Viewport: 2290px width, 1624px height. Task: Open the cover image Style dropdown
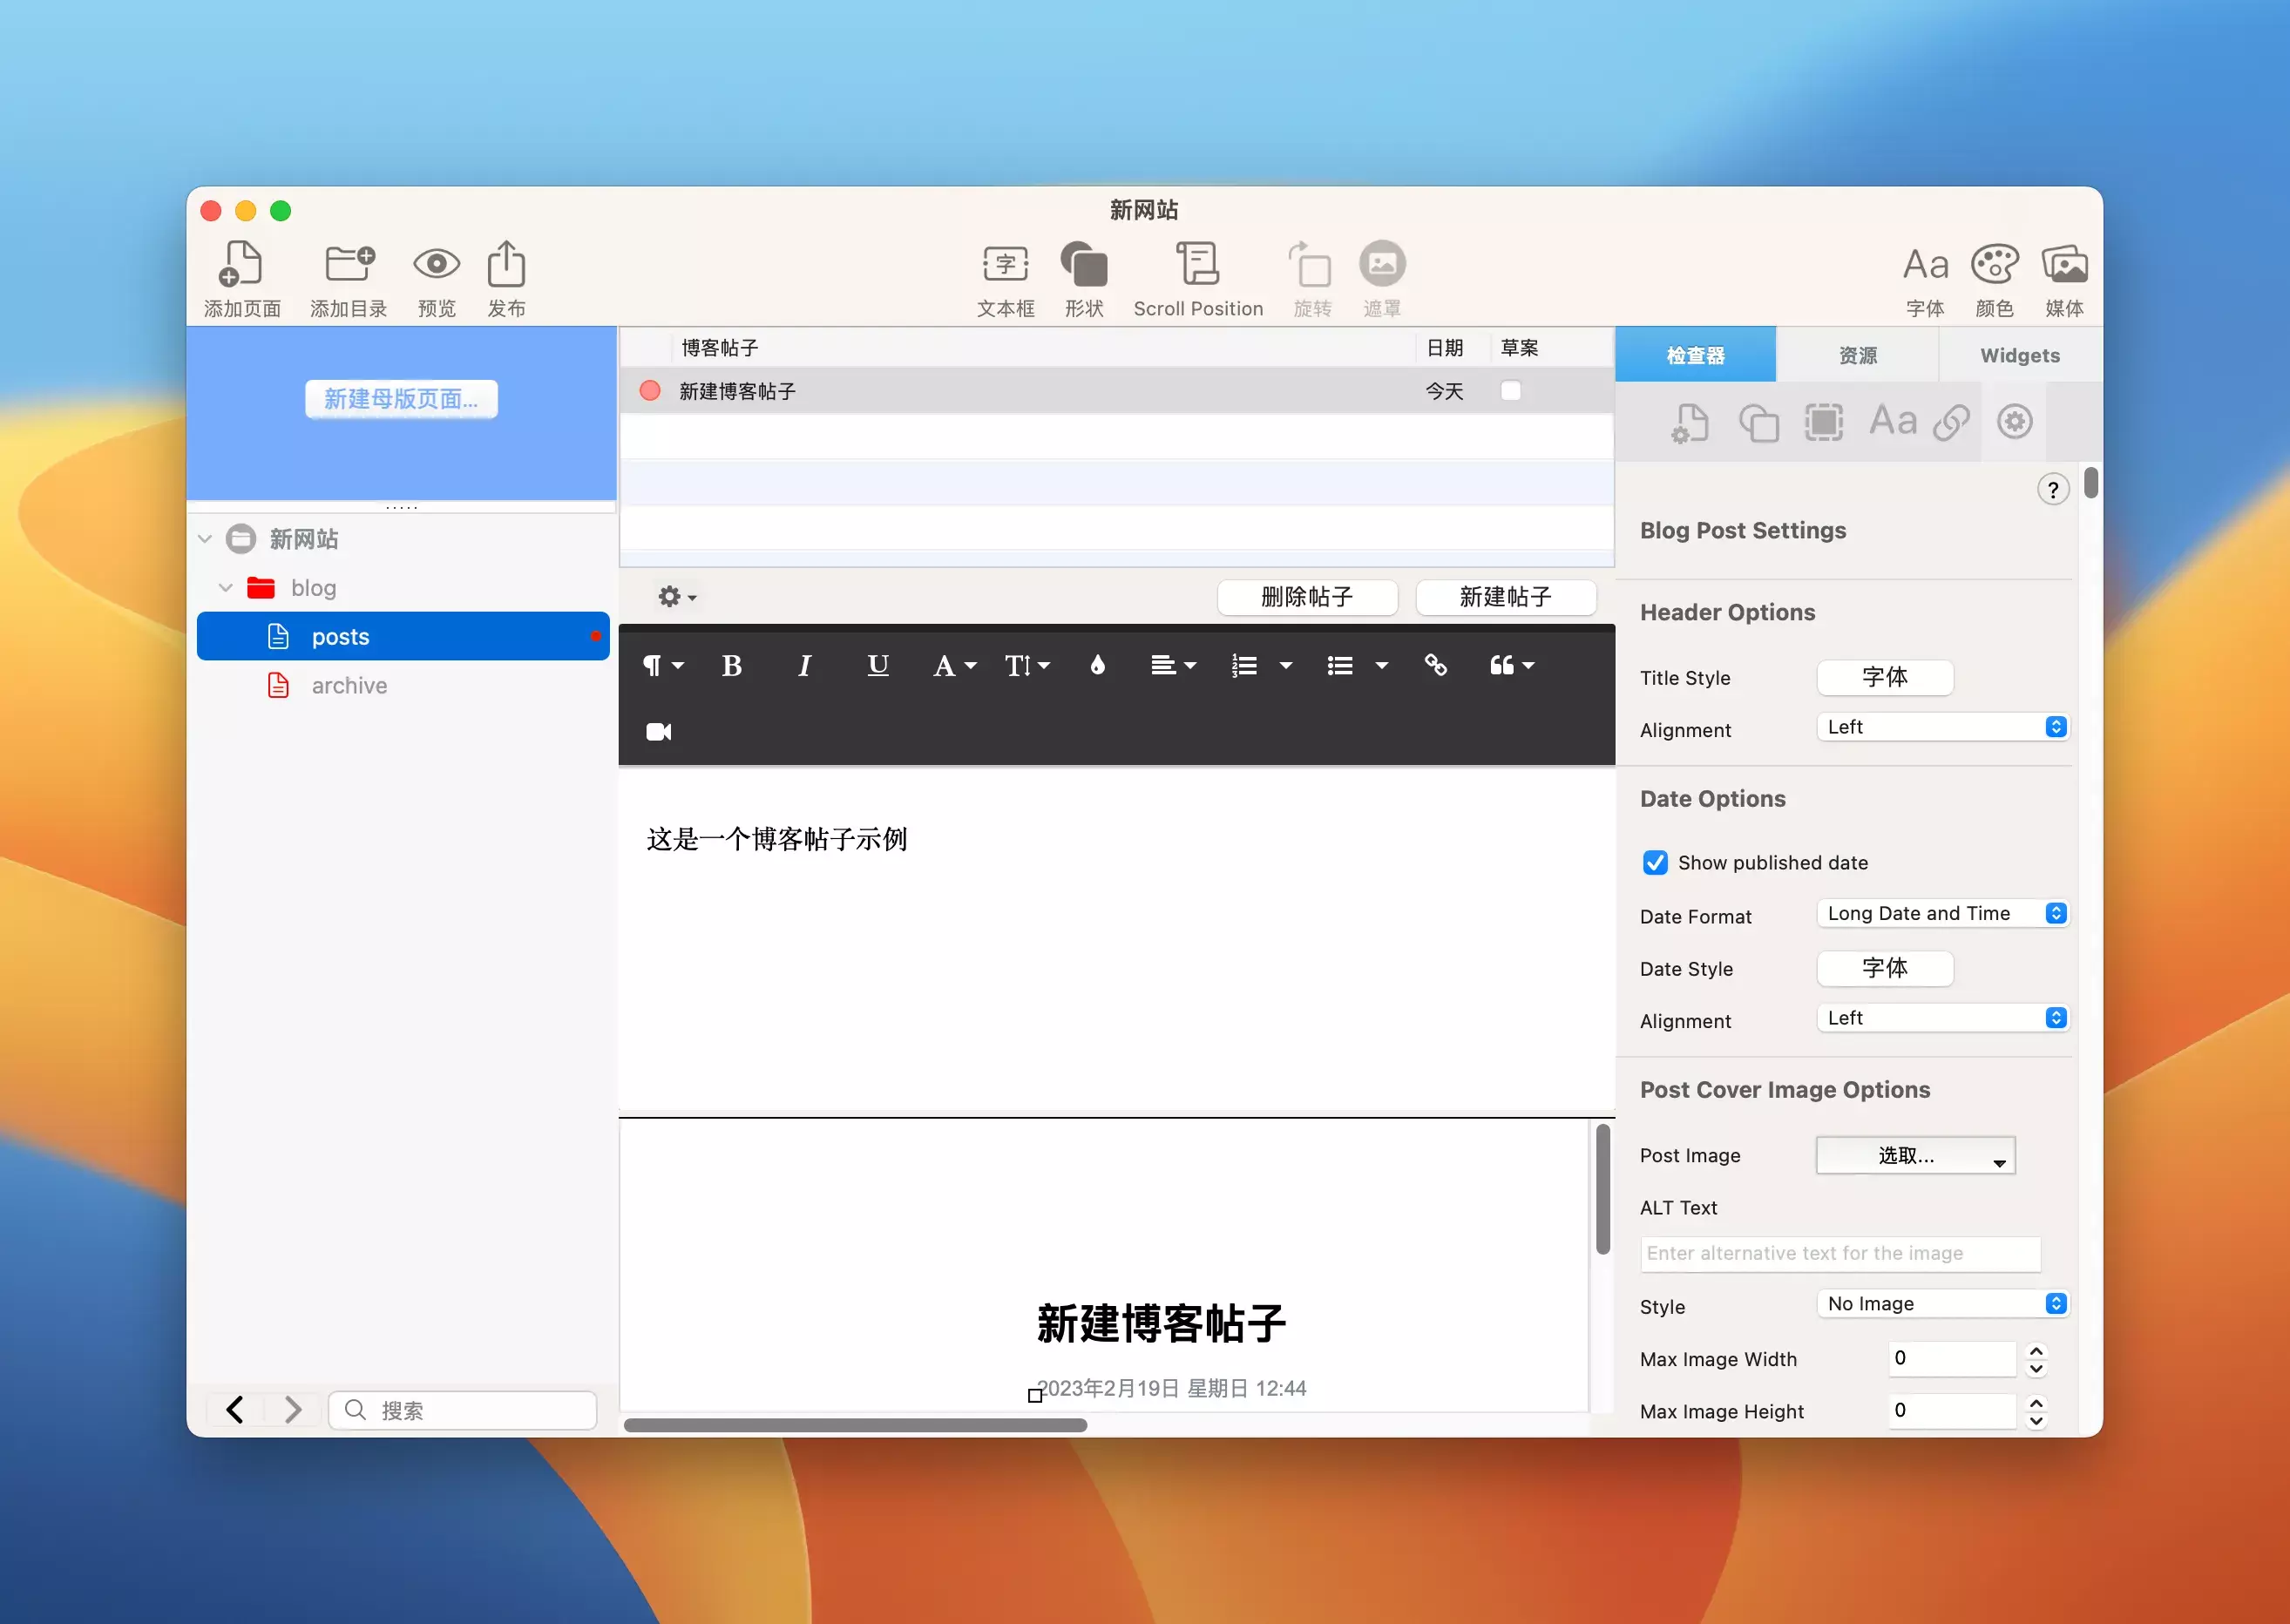(1941, 1304)
